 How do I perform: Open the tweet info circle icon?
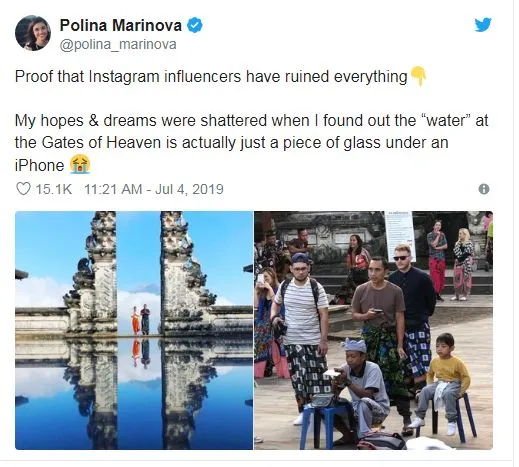point(484,189)
